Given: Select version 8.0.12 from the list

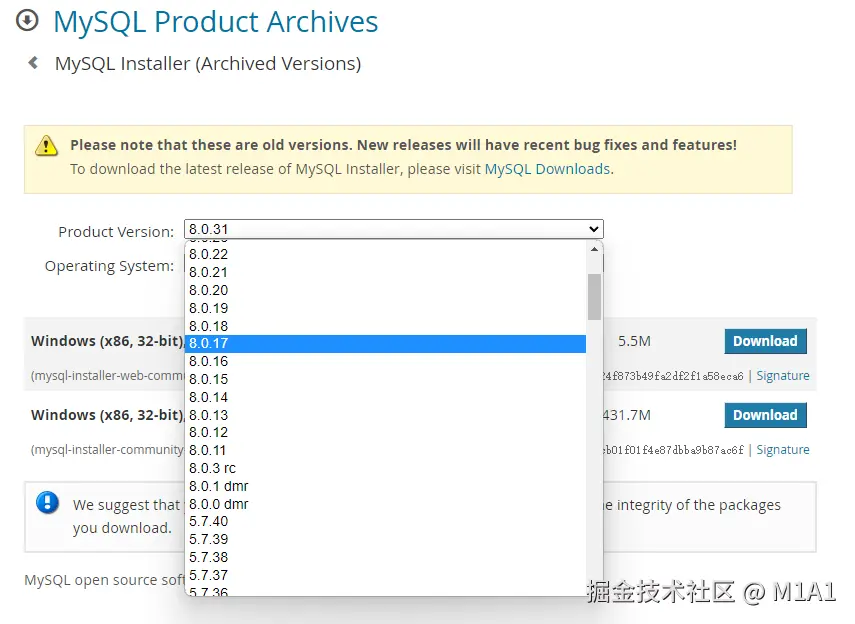Looking at the screenshot, I should click(386, 433).
